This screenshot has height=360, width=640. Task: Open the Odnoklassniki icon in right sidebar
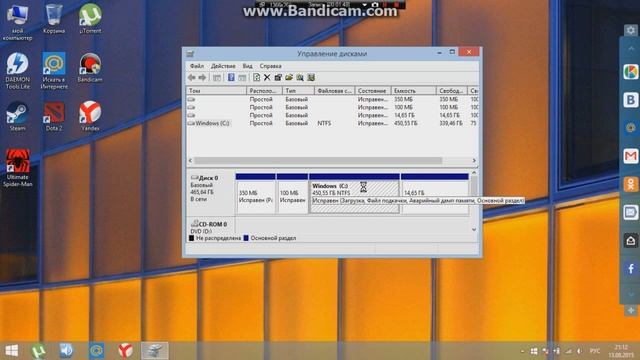click(x=631, y=184)
